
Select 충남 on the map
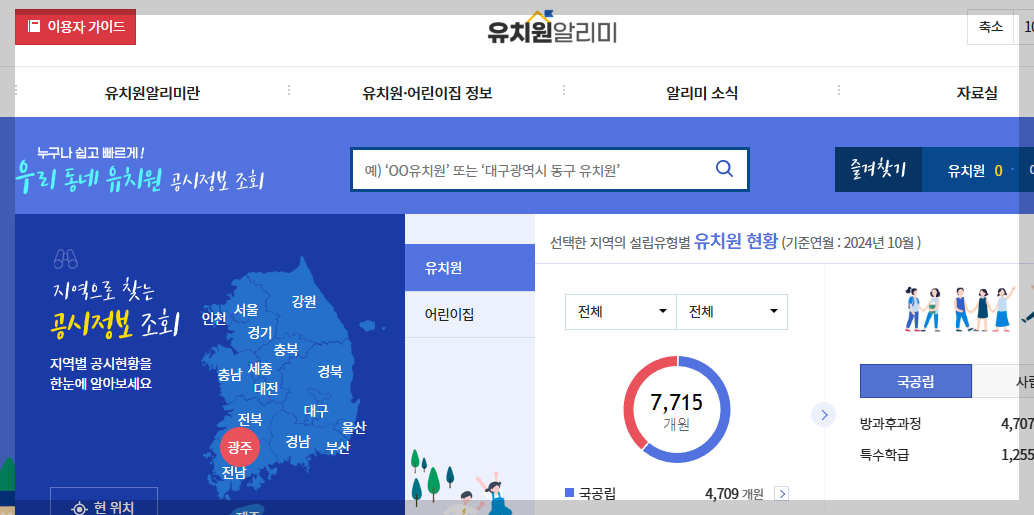(230, 375)
